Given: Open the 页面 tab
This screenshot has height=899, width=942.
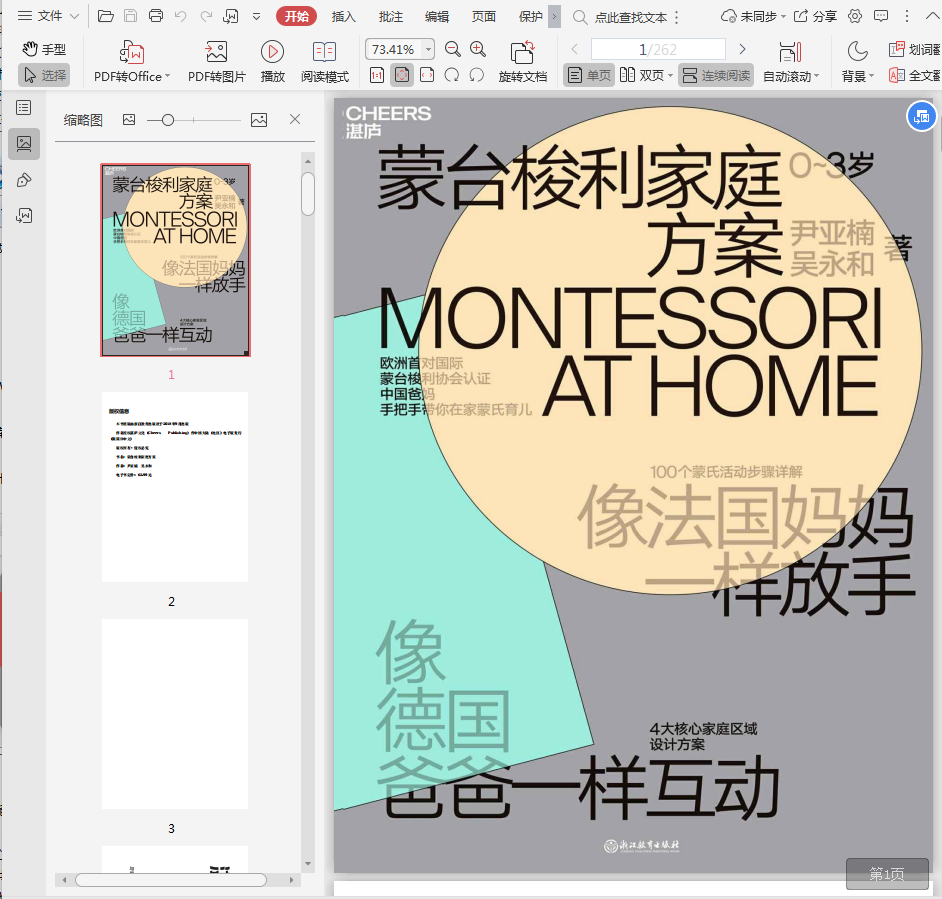Looking at the screenshot, I should tap(484, 17).
